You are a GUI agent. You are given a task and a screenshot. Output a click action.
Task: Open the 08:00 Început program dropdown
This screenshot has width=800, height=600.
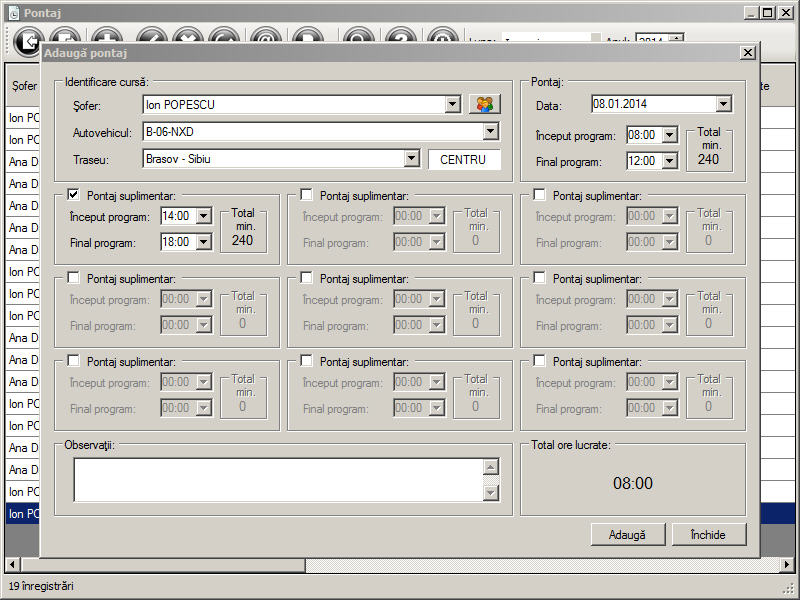click(669, 135)
